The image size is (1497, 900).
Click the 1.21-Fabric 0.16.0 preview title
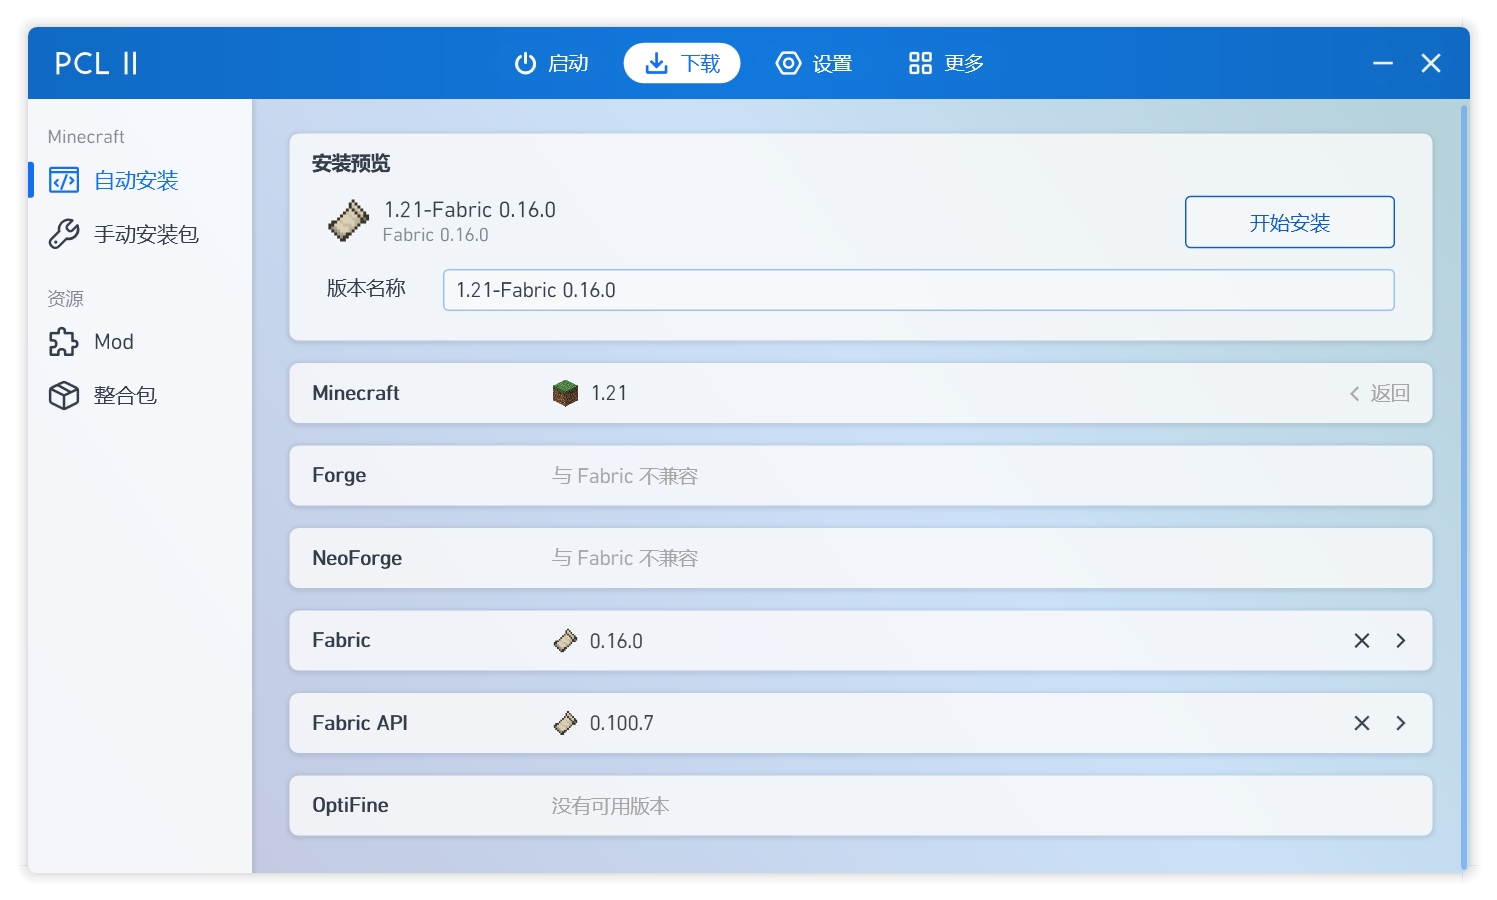point(470,210)
